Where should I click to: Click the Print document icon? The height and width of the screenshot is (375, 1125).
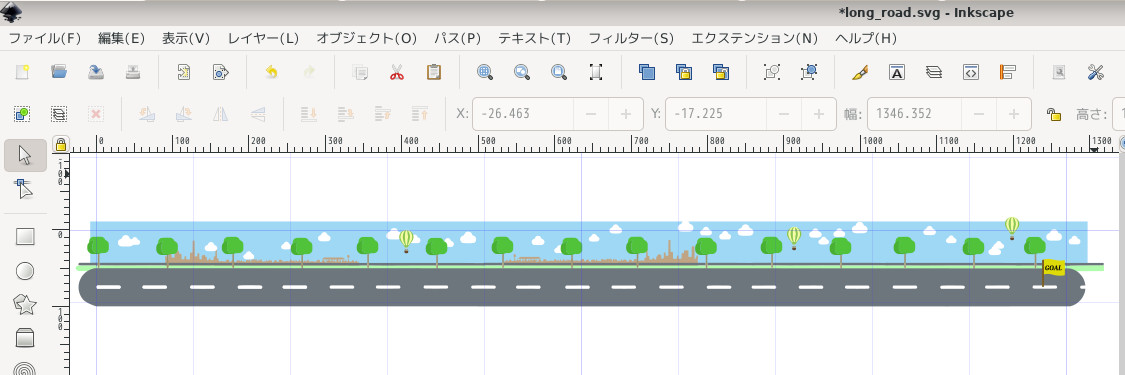pos(133,72)
